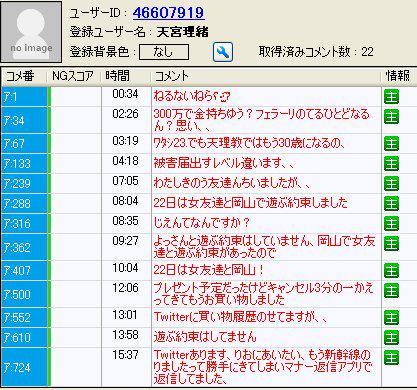Open user ID link 46607919

pyautogui.click(x=168, y=13)
